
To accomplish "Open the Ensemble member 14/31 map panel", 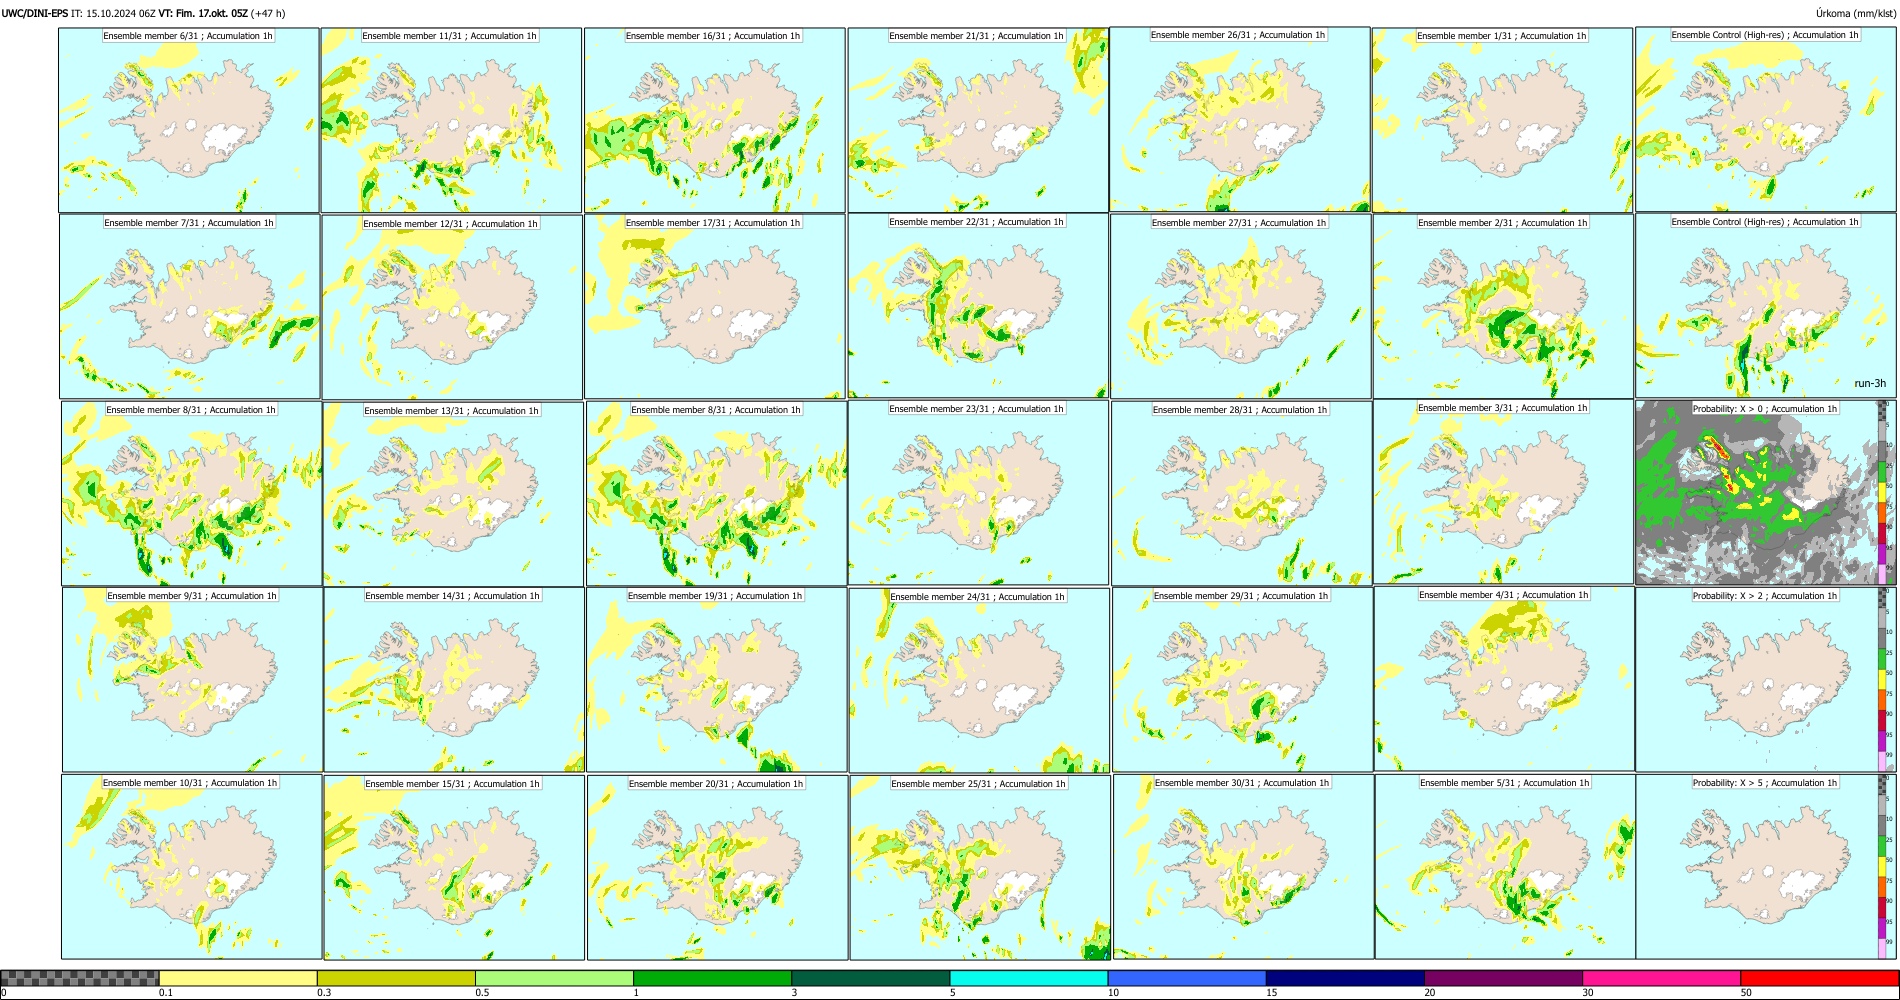I will point(454,680).
